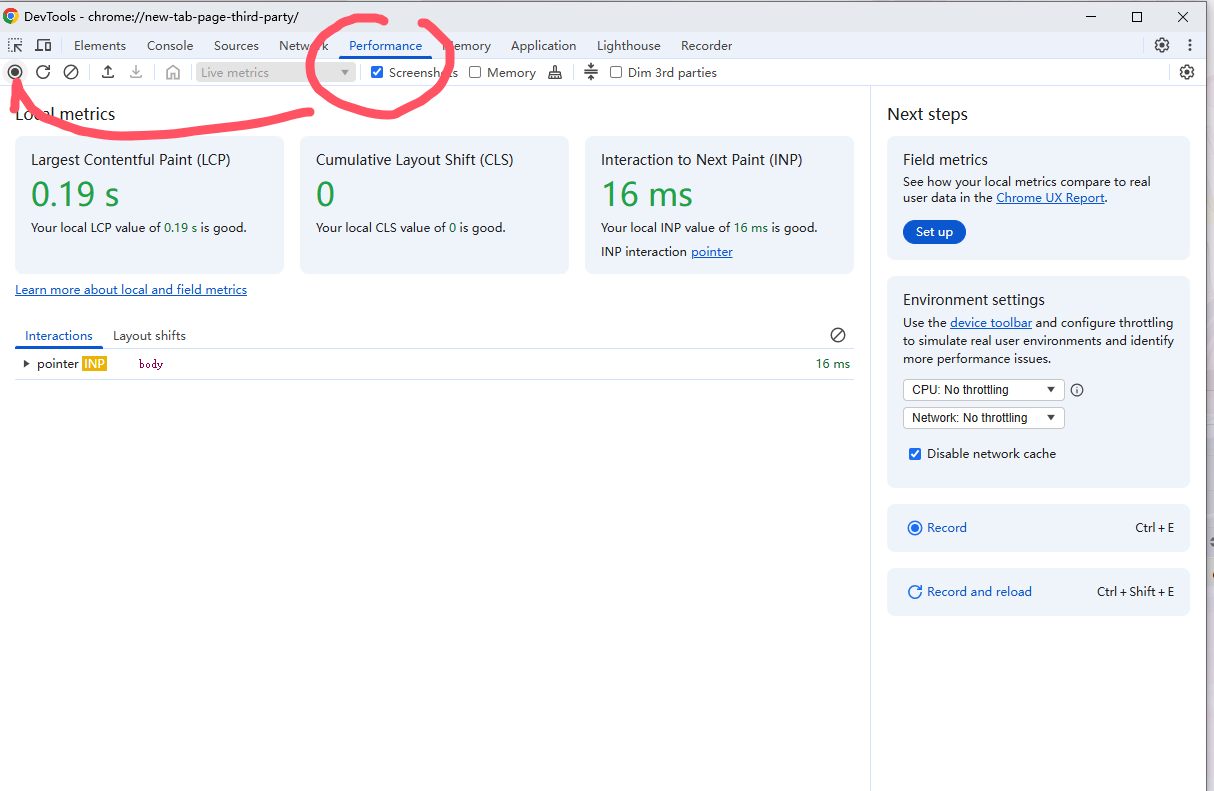Enable the Memory checkbox

pos(475,72)
